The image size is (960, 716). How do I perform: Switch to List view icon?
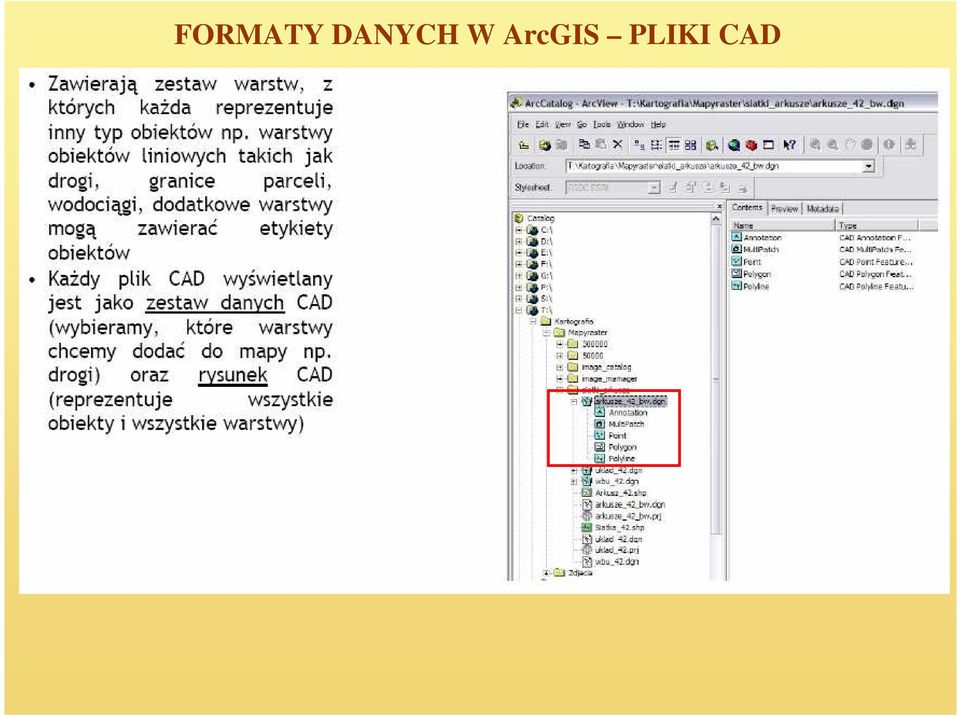(x=656, y=145)
